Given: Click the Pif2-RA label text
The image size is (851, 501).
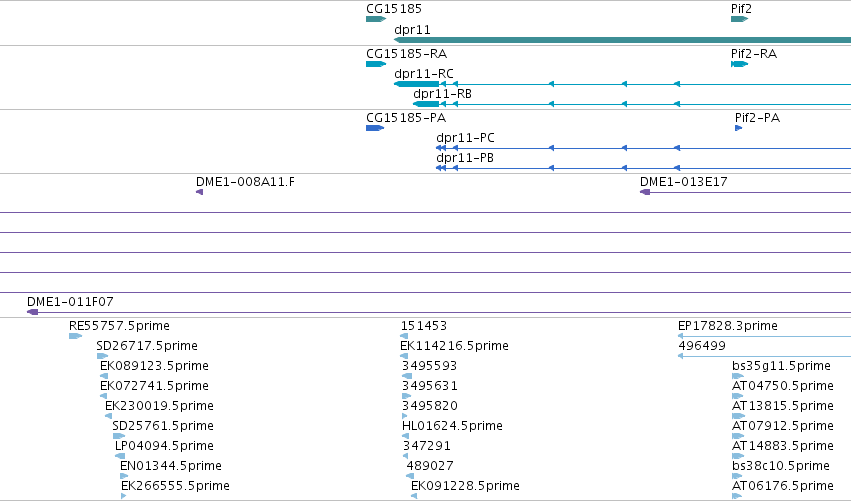Looking at the screenshot, I should 754,54.
